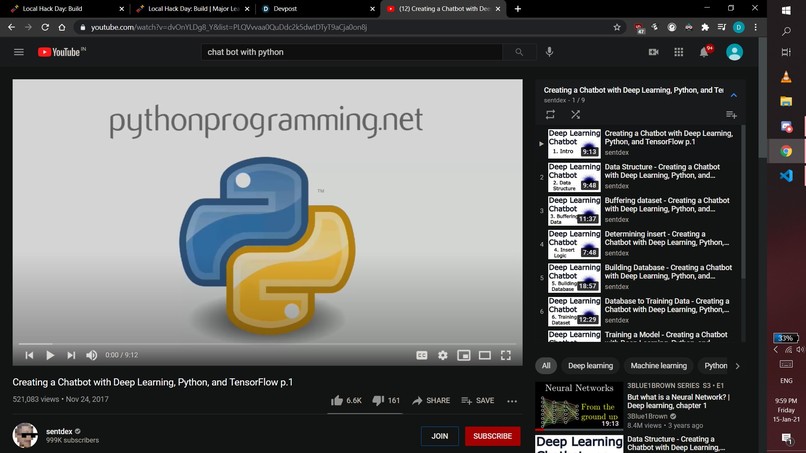
Task: Click the Neural Networks video thumbnail
Action: coord(579,406)
